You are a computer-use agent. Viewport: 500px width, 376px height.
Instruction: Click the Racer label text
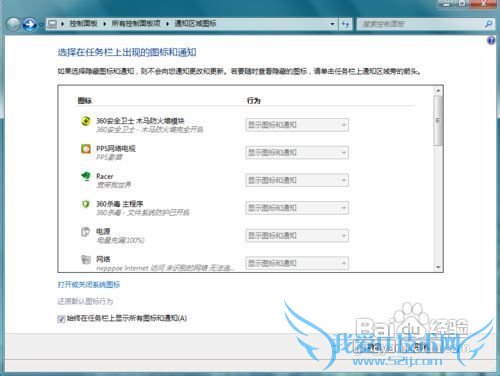click(x=105, y=176)
